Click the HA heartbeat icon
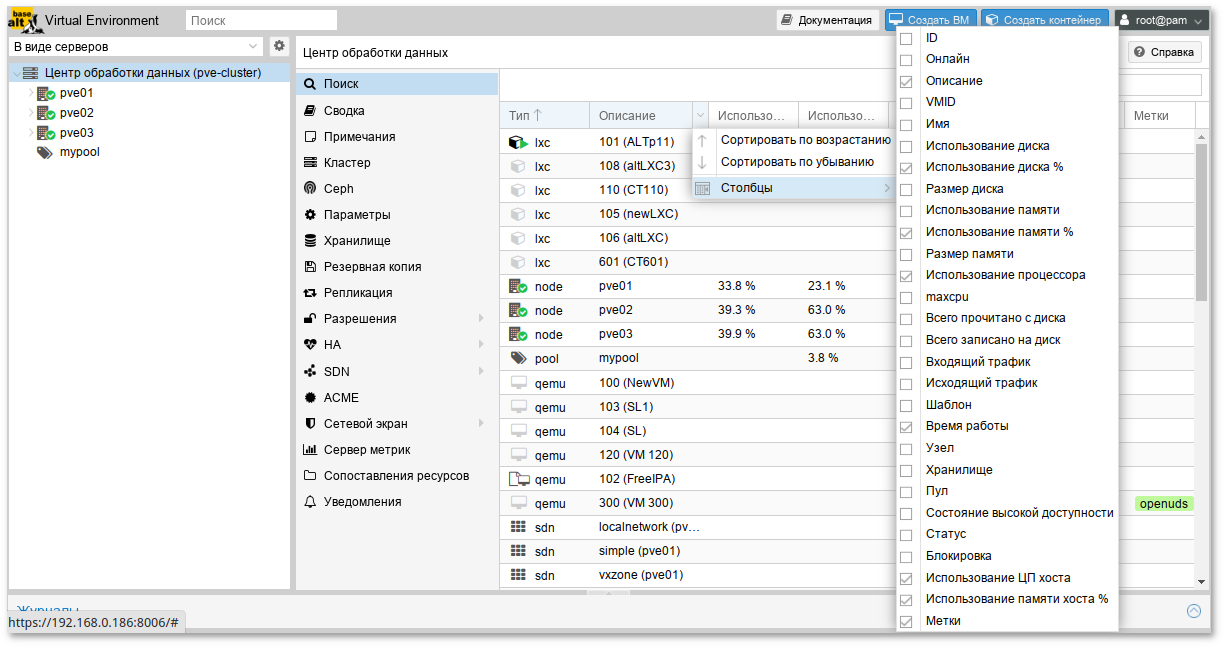1224x647 pixels. tap(310, 345)
